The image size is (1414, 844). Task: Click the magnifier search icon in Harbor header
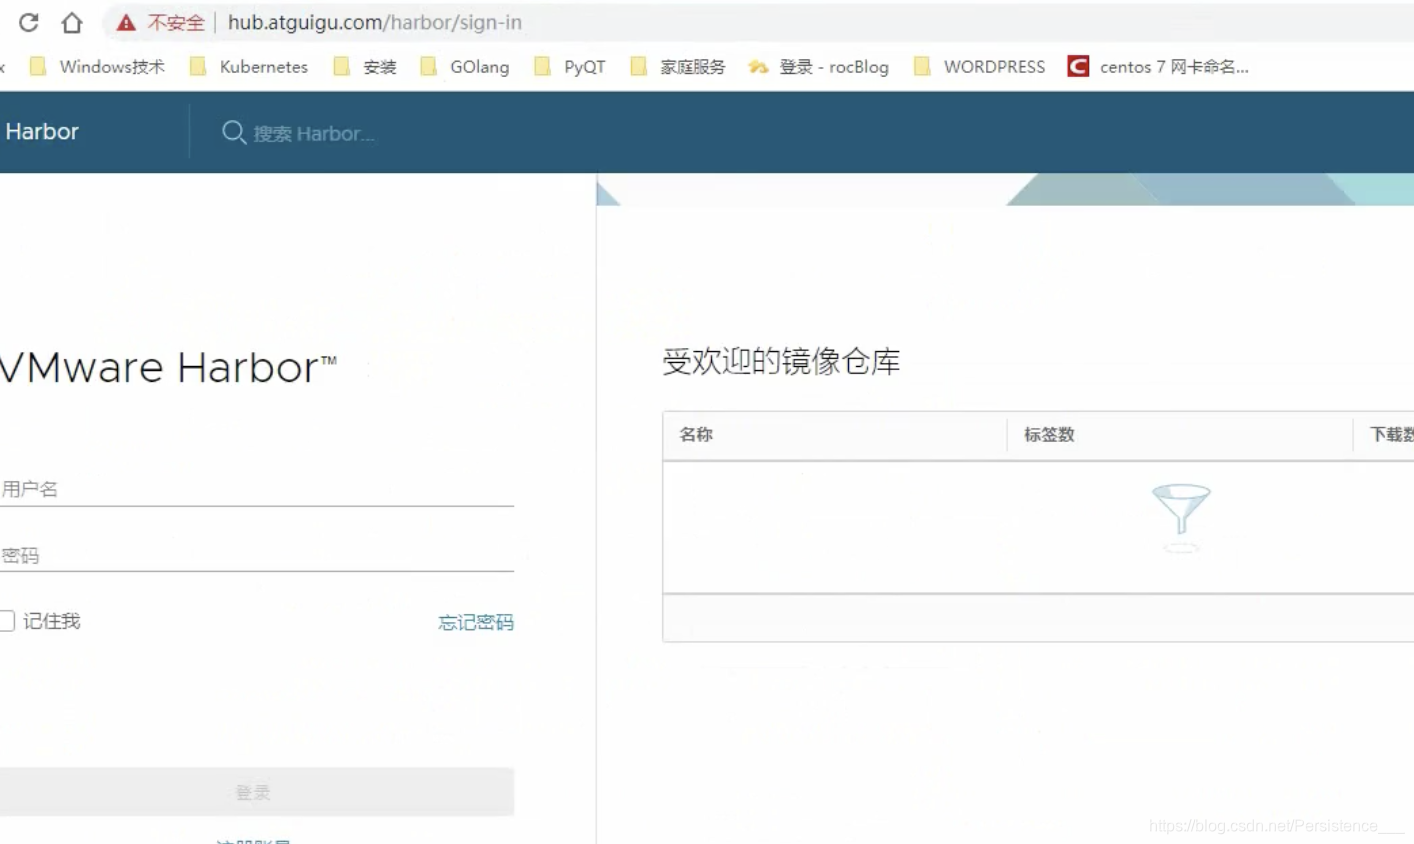click(233, 132)
